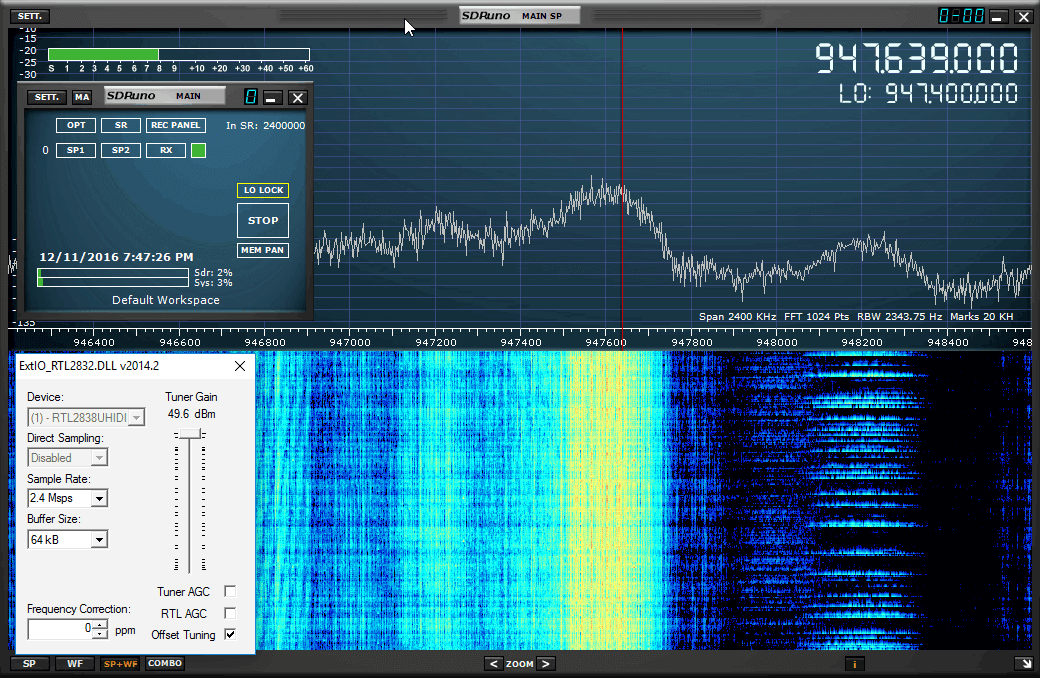
Task: Select the SP+WF display mode
Action: point(120,663)
